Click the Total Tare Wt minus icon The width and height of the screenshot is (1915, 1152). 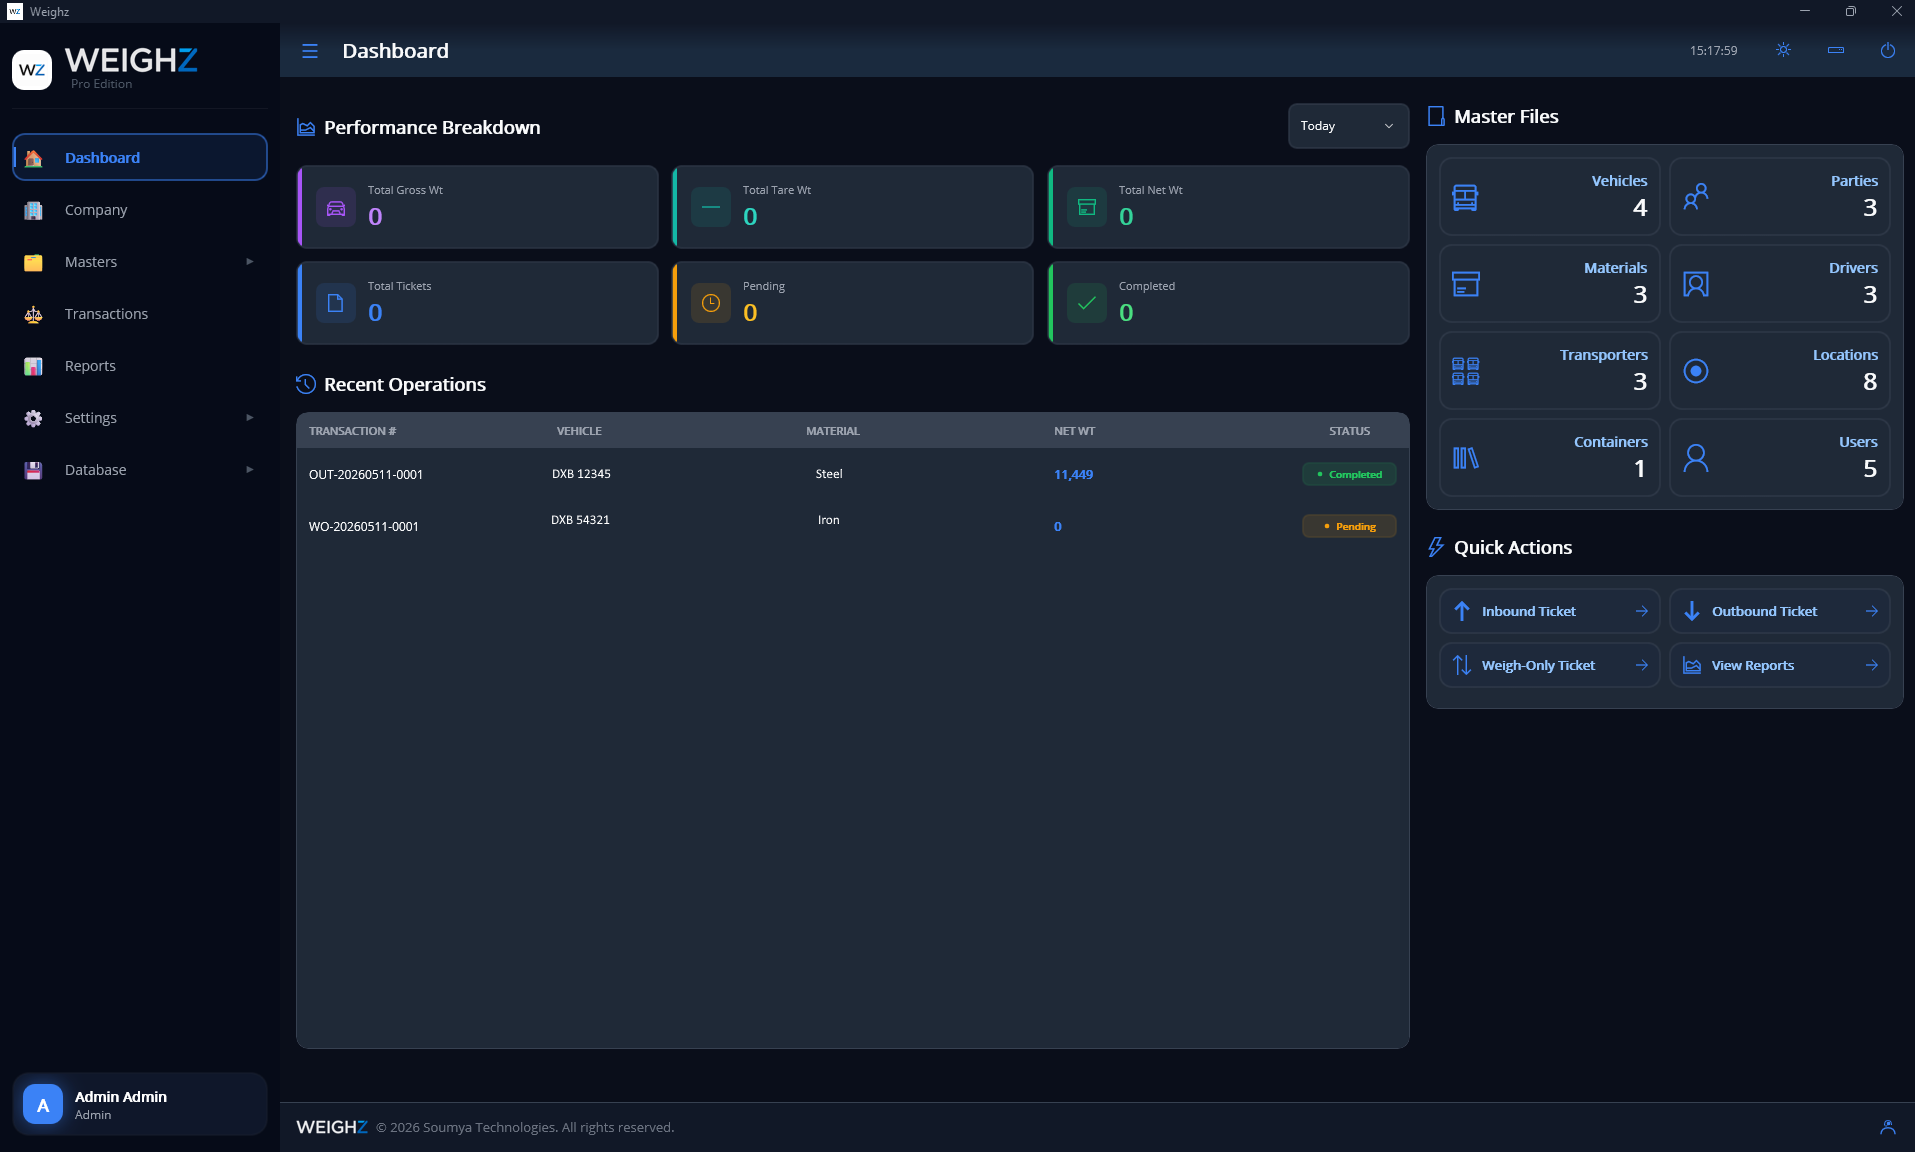[x=711, y=207]
